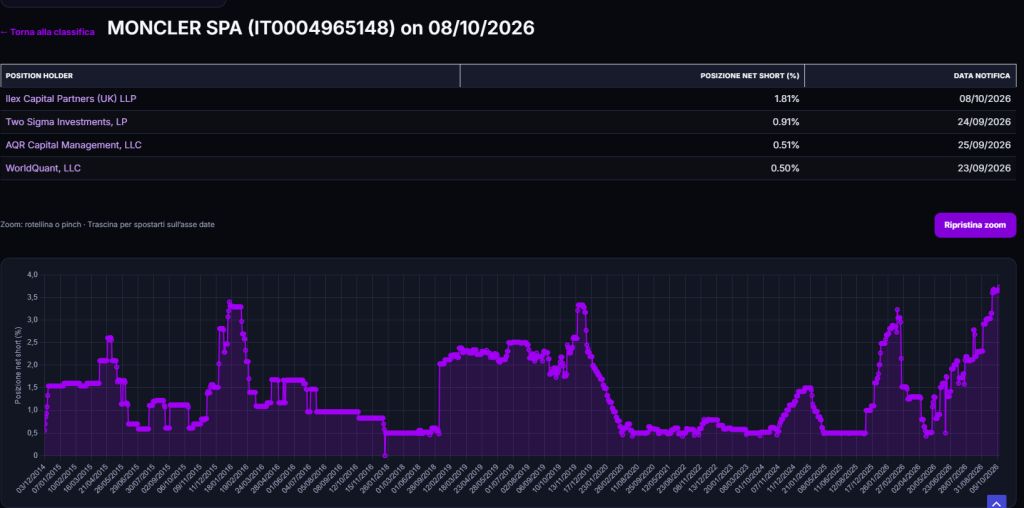Click the 2,5 y-axis label
1024x508 pixels.
[x=32, y=342]
